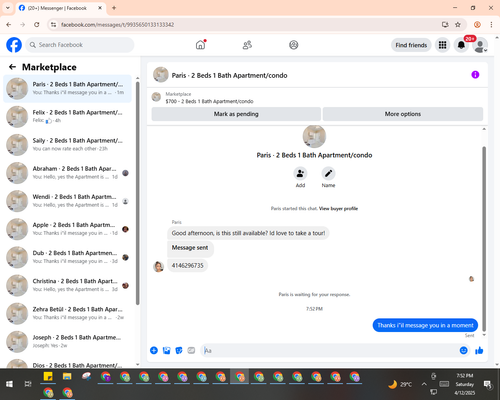The width and height of the screenshot is (500, 400).
Task: Click Mark as pending button
Action: [x=236, y=114]
